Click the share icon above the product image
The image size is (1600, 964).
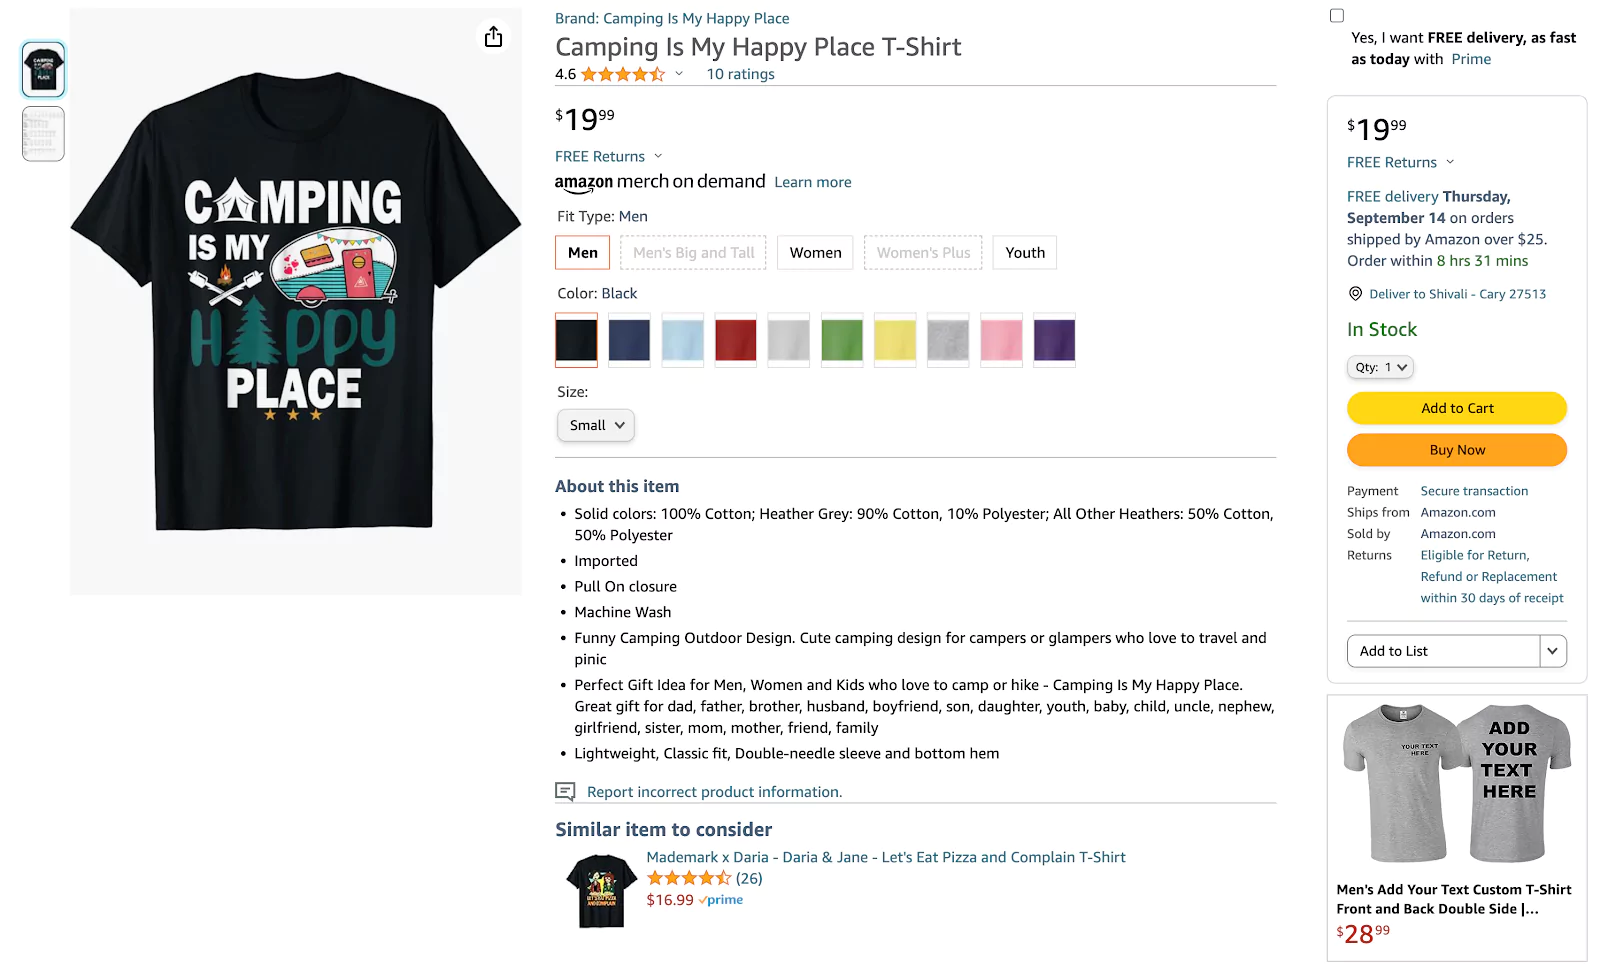493,36
